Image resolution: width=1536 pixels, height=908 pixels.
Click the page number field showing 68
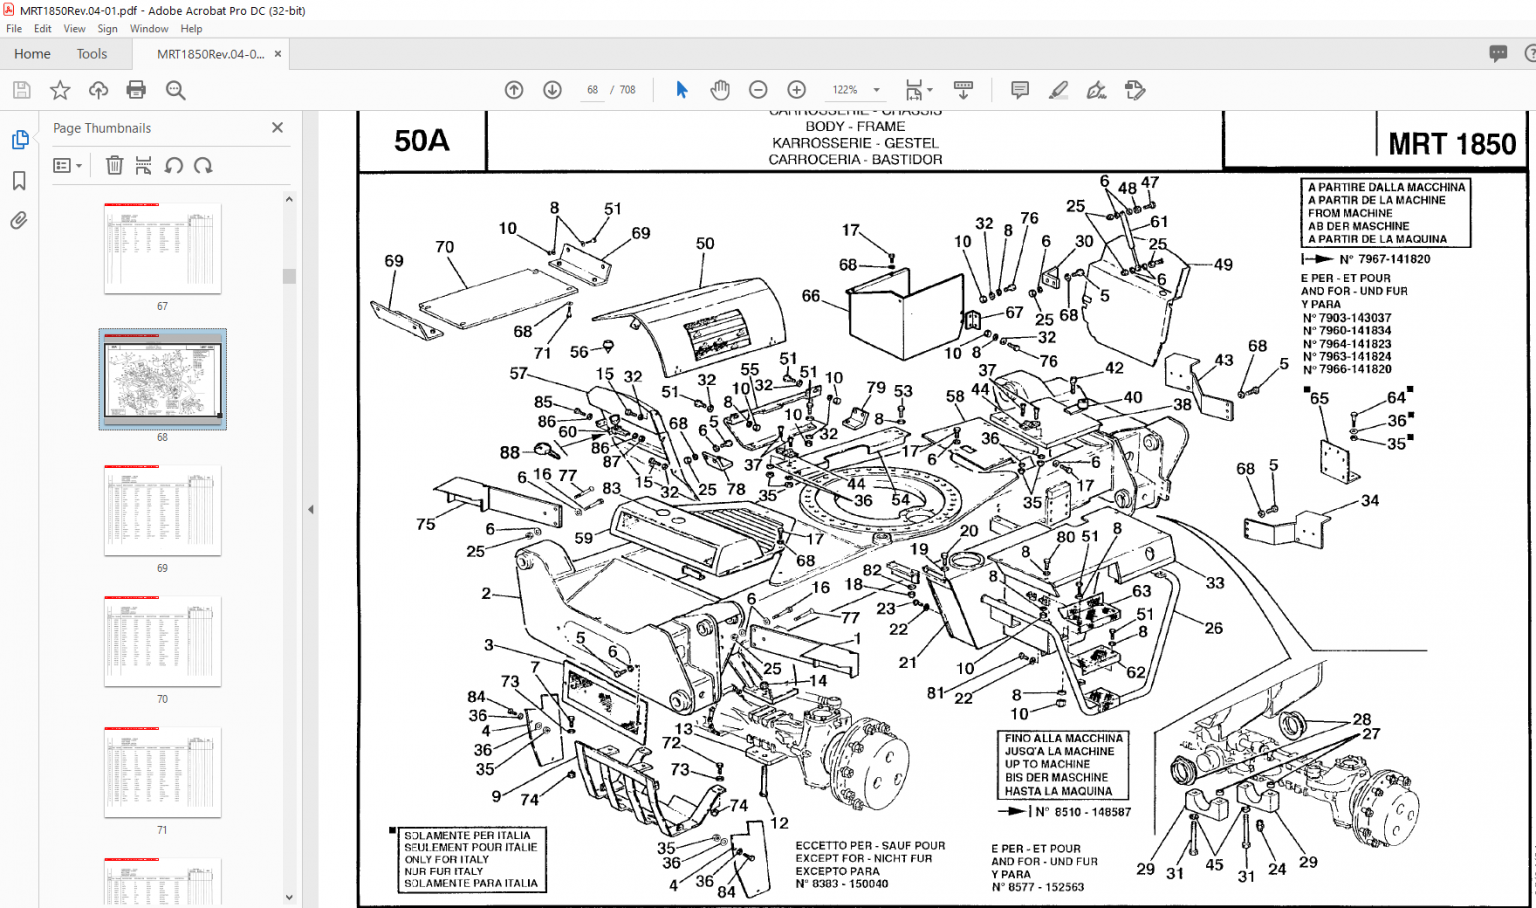[592, 90]
